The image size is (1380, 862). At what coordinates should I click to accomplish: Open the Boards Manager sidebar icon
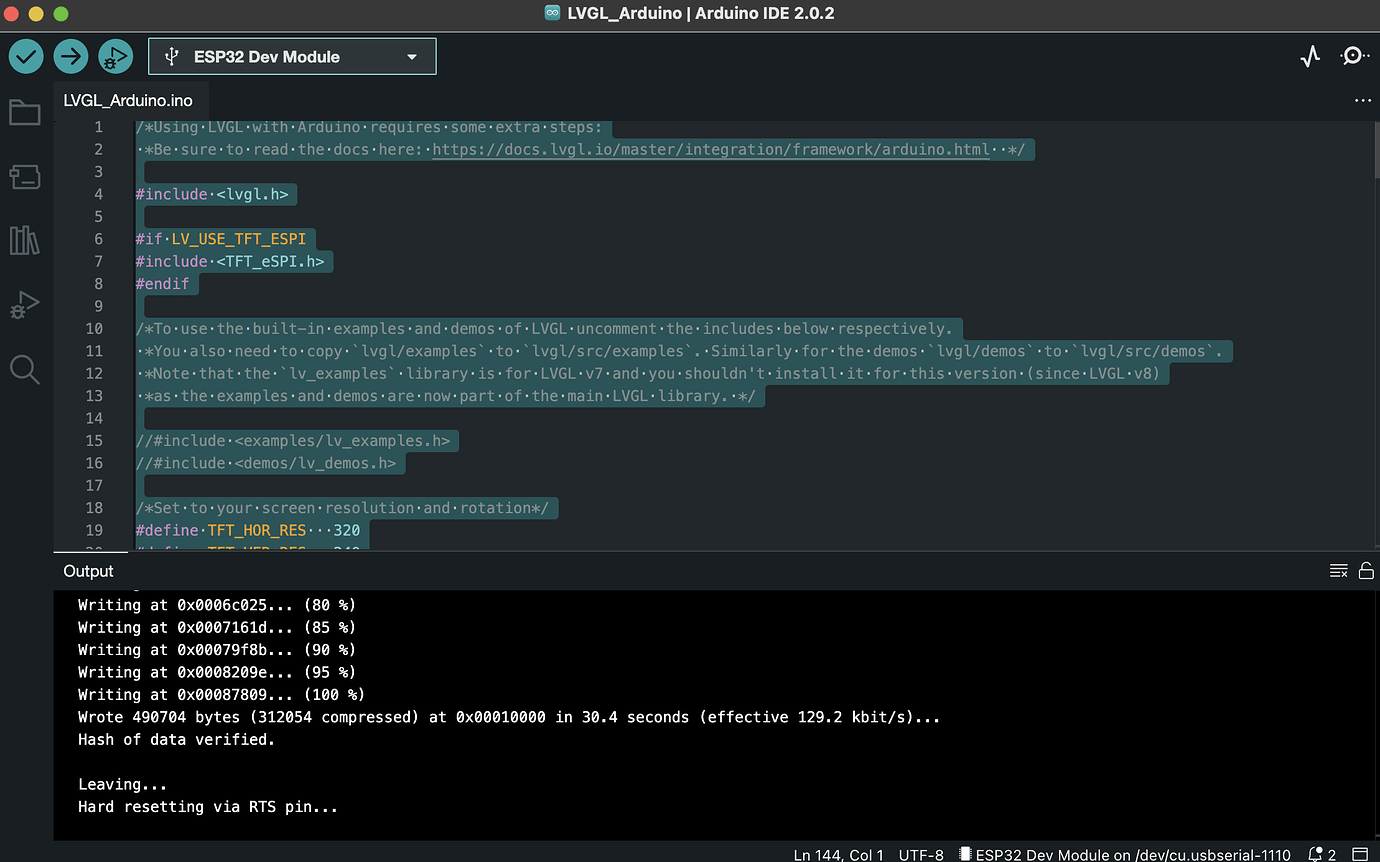pos(25,176)
